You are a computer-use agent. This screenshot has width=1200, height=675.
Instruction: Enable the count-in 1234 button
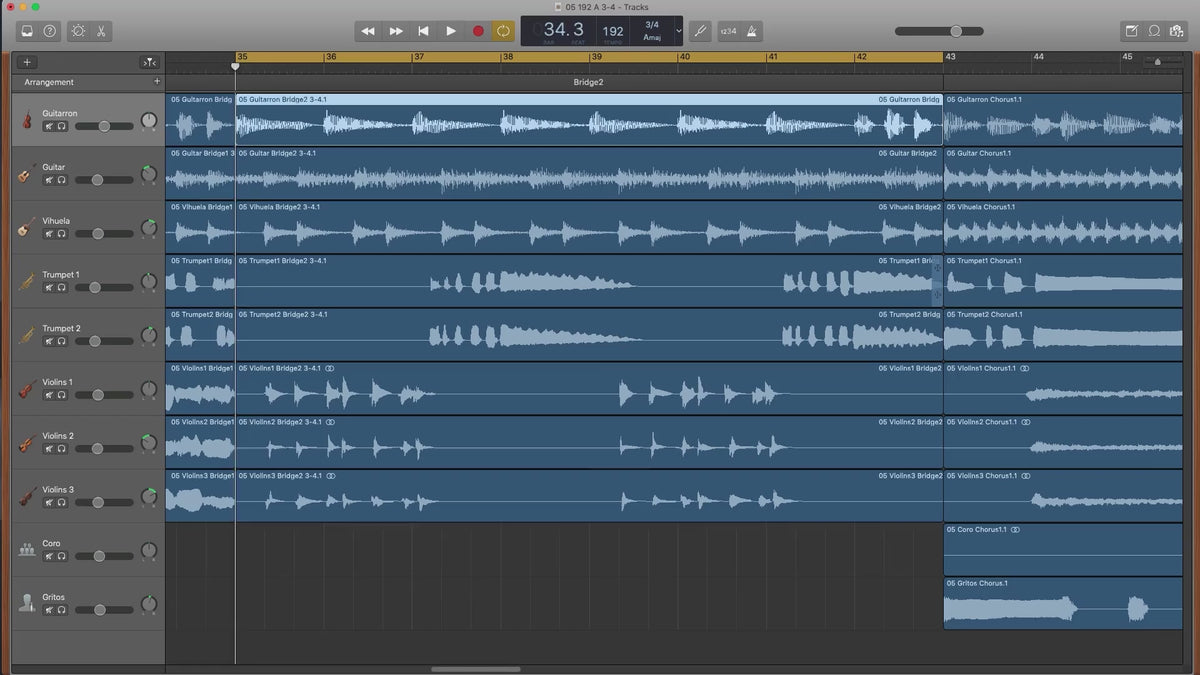coord(728,31)
